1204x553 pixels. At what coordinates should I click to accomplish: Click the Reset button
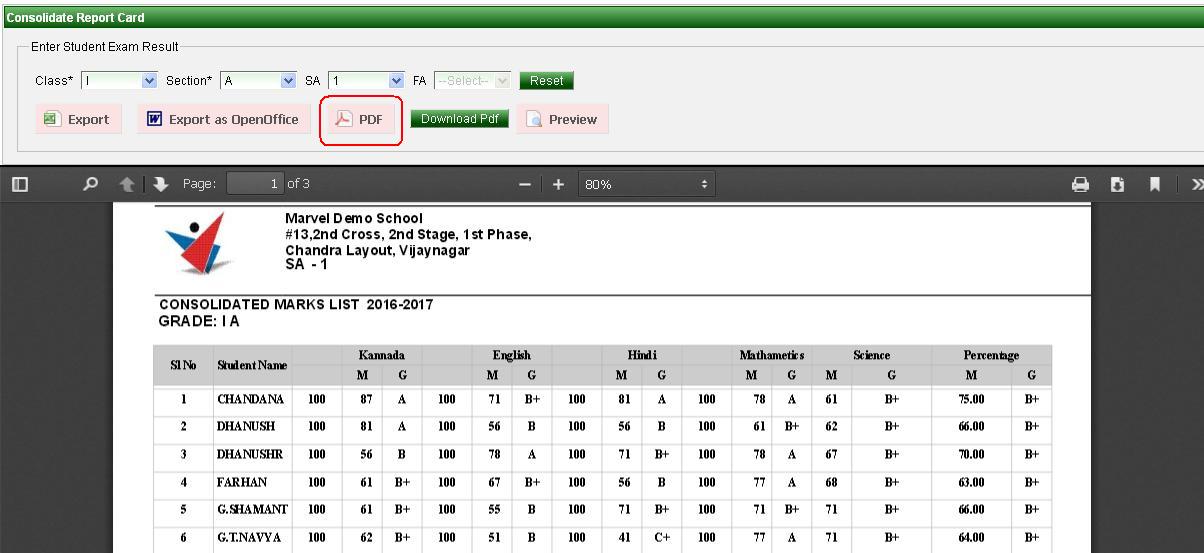(546, 81)
